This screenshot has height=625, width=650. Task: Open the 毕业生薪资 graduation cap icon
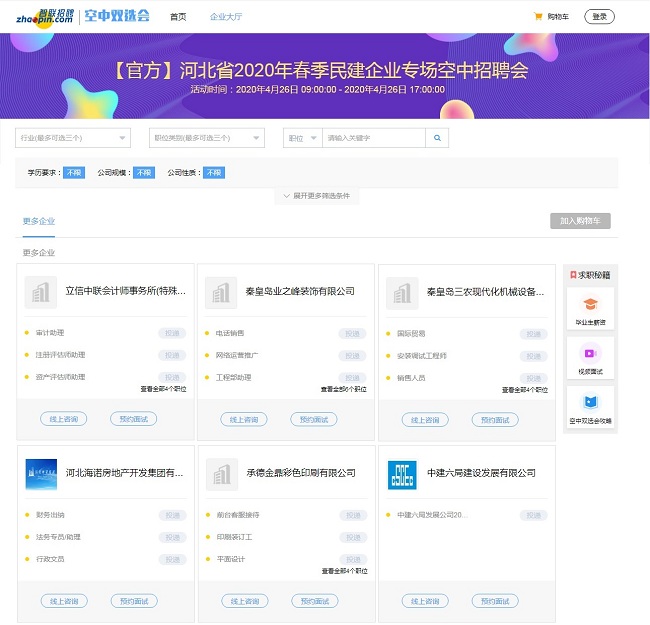tap(590, 304)
